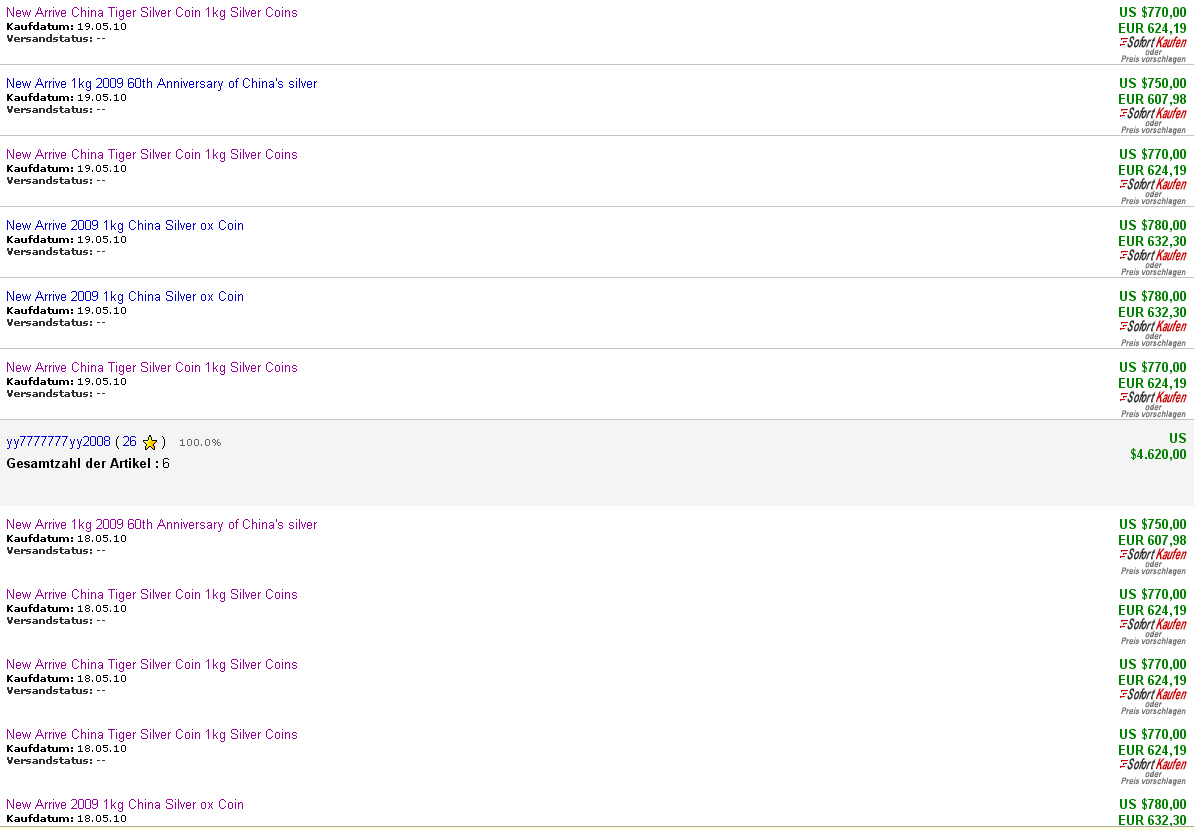The height and width of the screenshot is (830, 1194).
Task: Open seller profile yy7777777yy2008
Action: [x=58, y=442]
